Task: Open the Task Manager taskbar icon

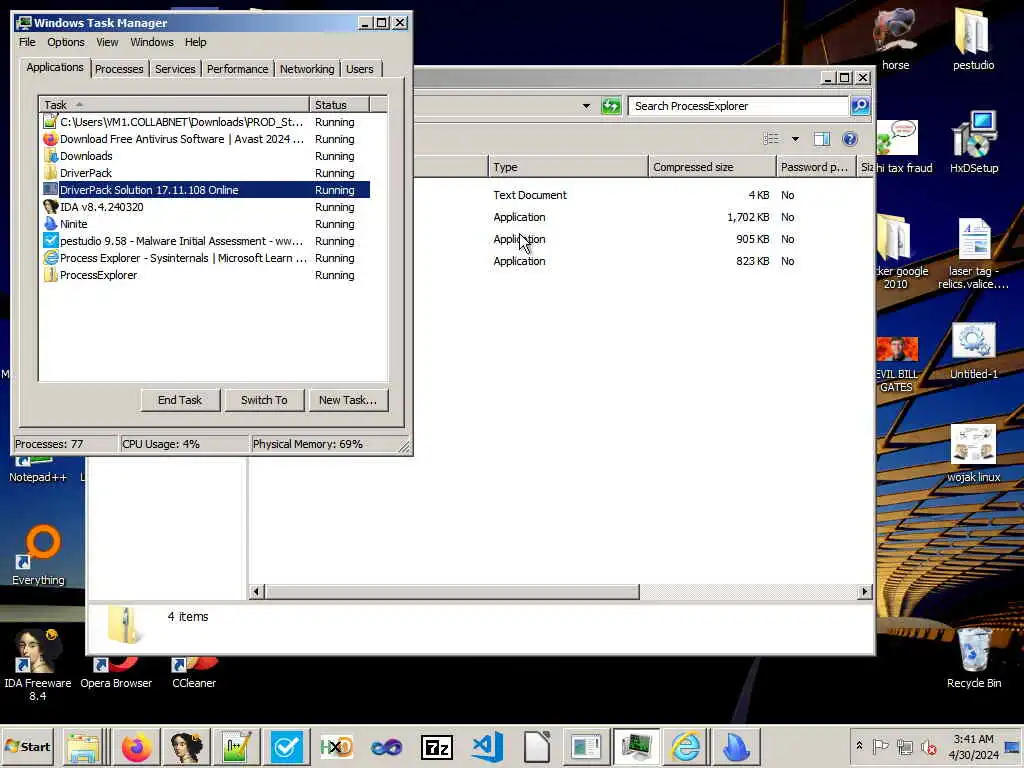Action: (x=636, y=746)
